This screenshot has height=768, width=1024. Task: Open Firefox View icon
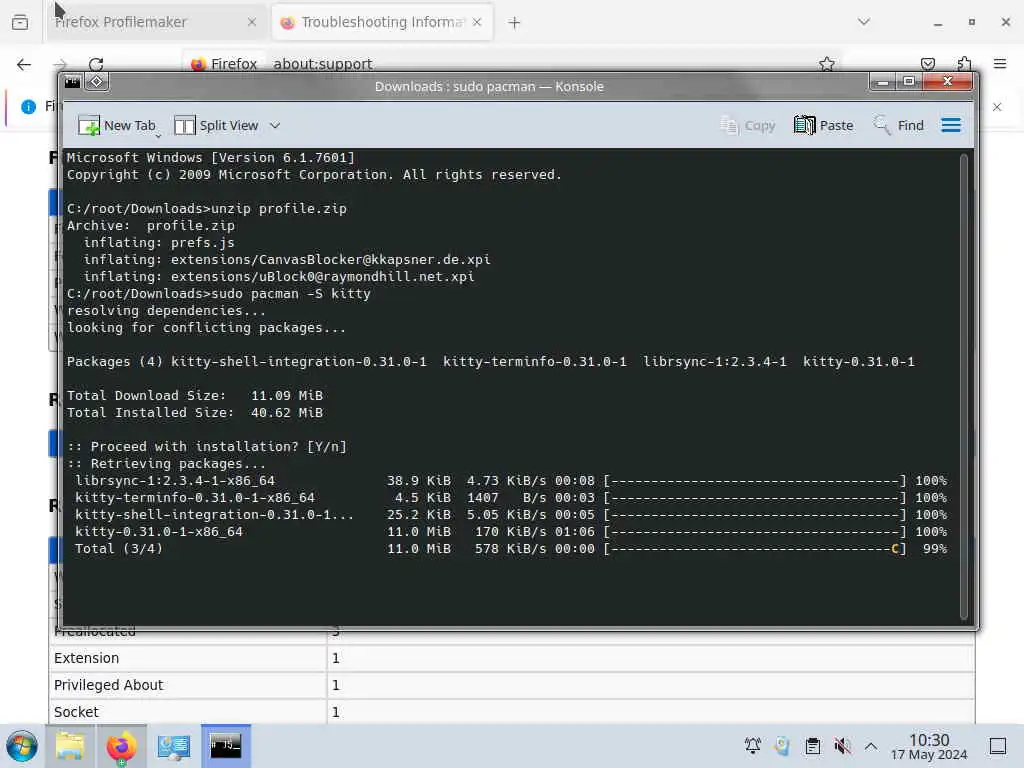[x=20, y=22]
